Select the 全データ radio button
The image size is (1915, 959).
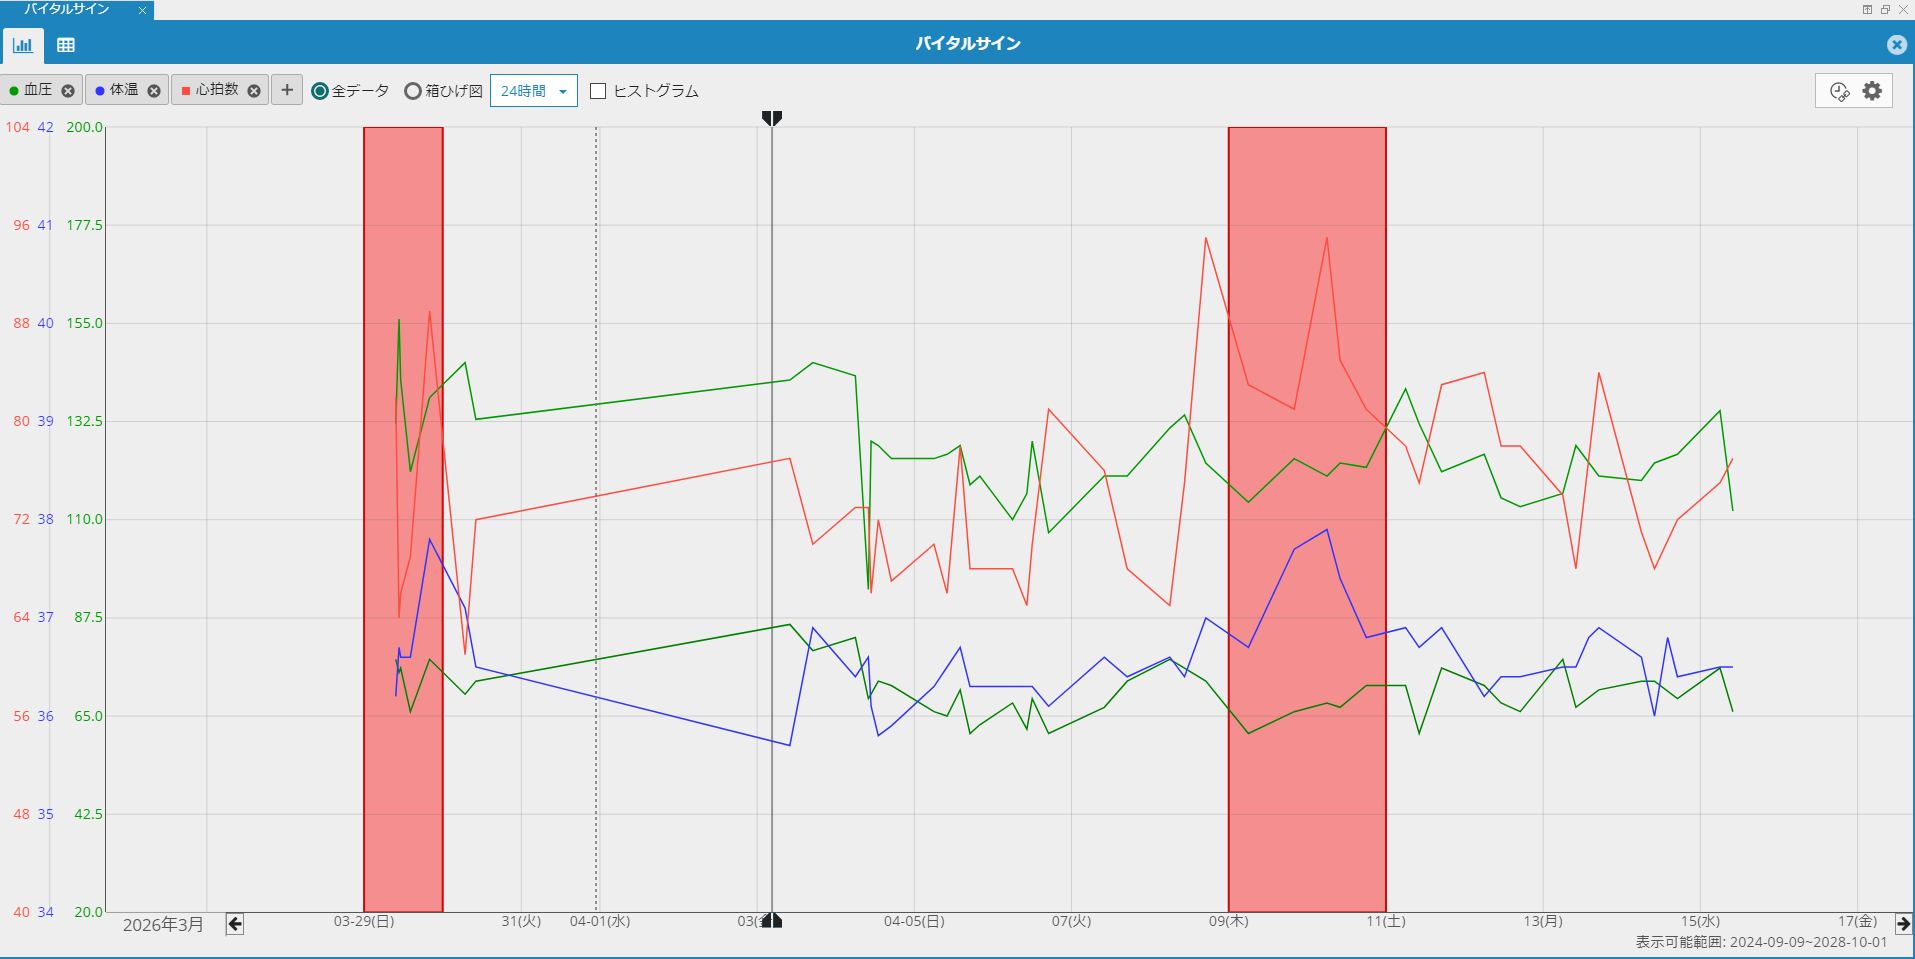click(x=320, y=91)
